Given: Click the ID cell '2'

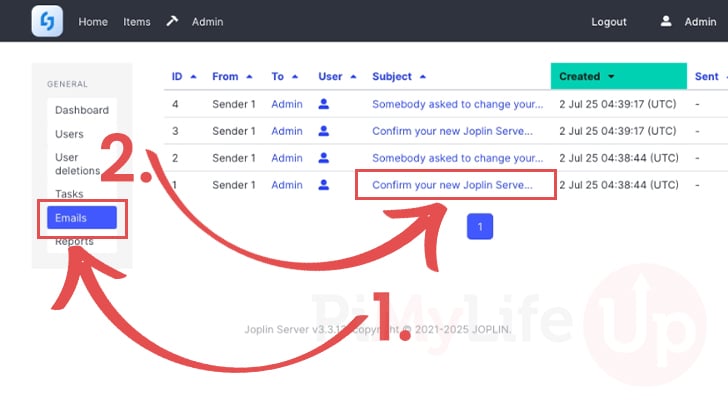Looking at the screenshot, I should [x=175, y=158].
